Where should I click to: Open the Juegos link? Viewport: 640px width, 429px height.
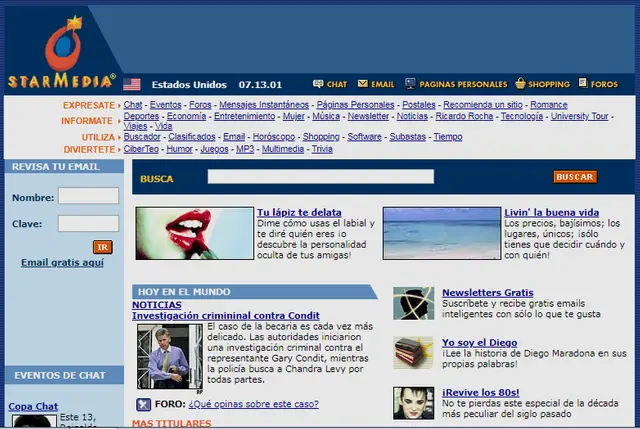[214, 149]
